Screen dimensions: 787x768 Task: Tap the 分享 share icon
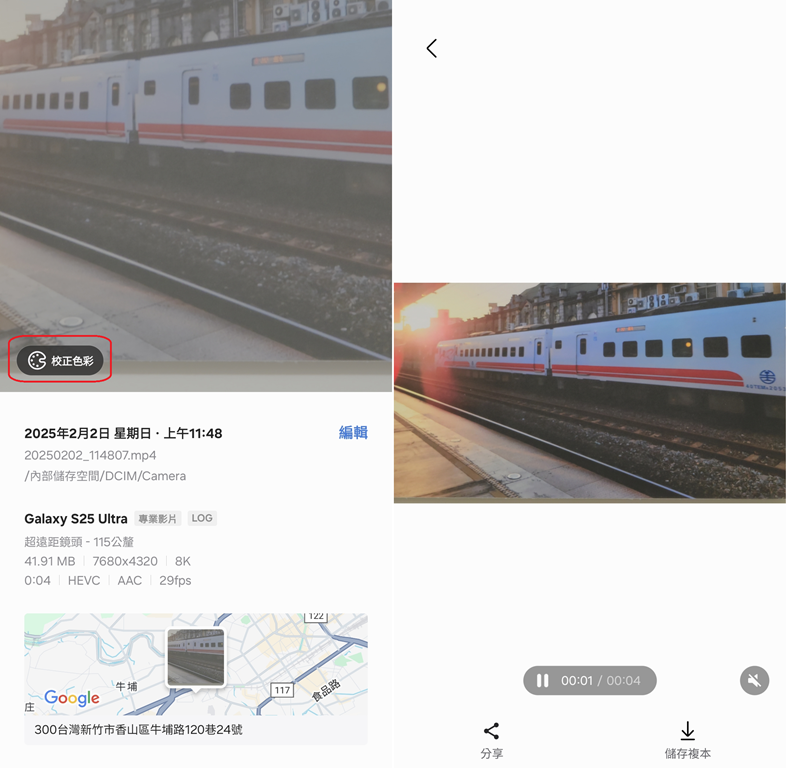[491, 731]
